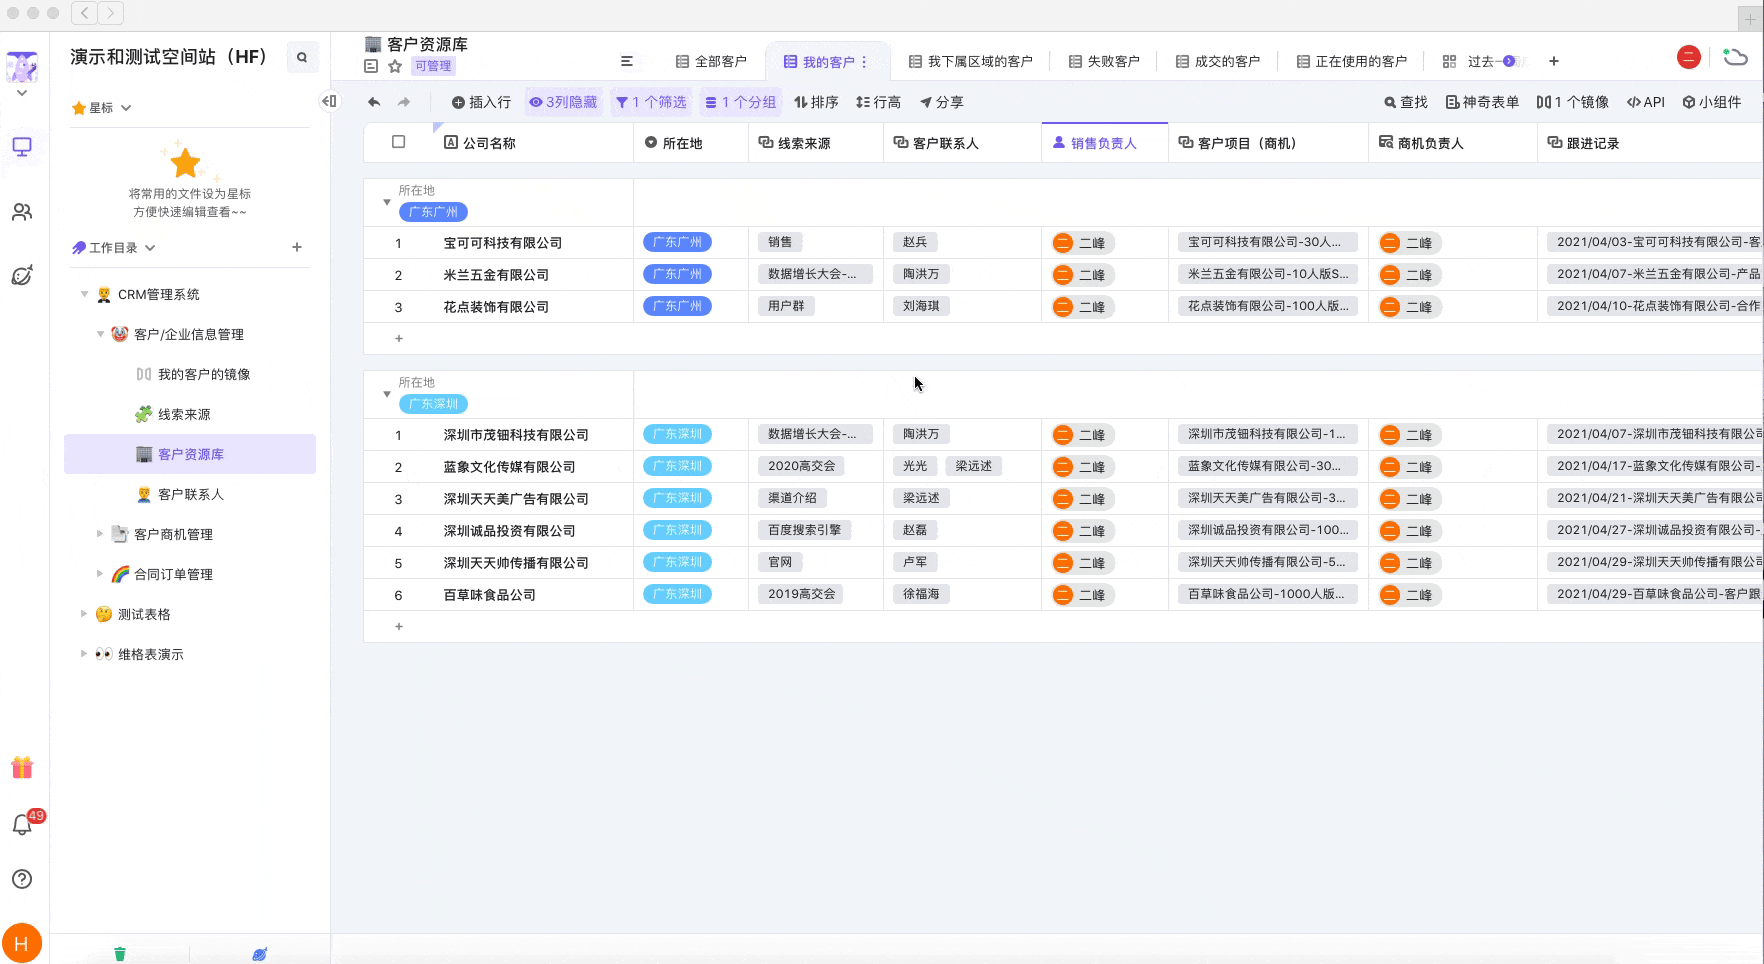Click the undo arrow in the toolbar

click(374, 102)
